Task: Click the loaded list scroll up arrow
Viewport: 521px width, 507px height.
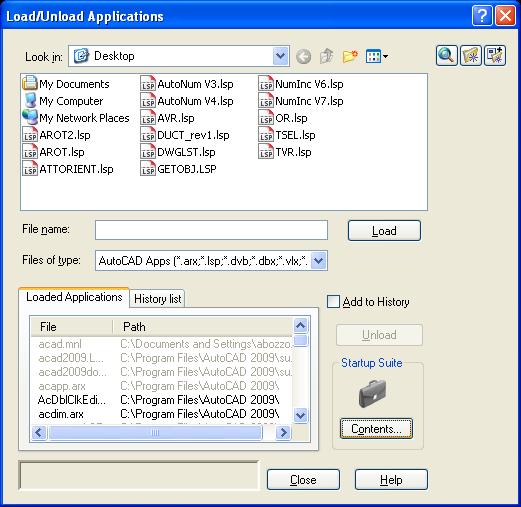Action: coord(301,325)
